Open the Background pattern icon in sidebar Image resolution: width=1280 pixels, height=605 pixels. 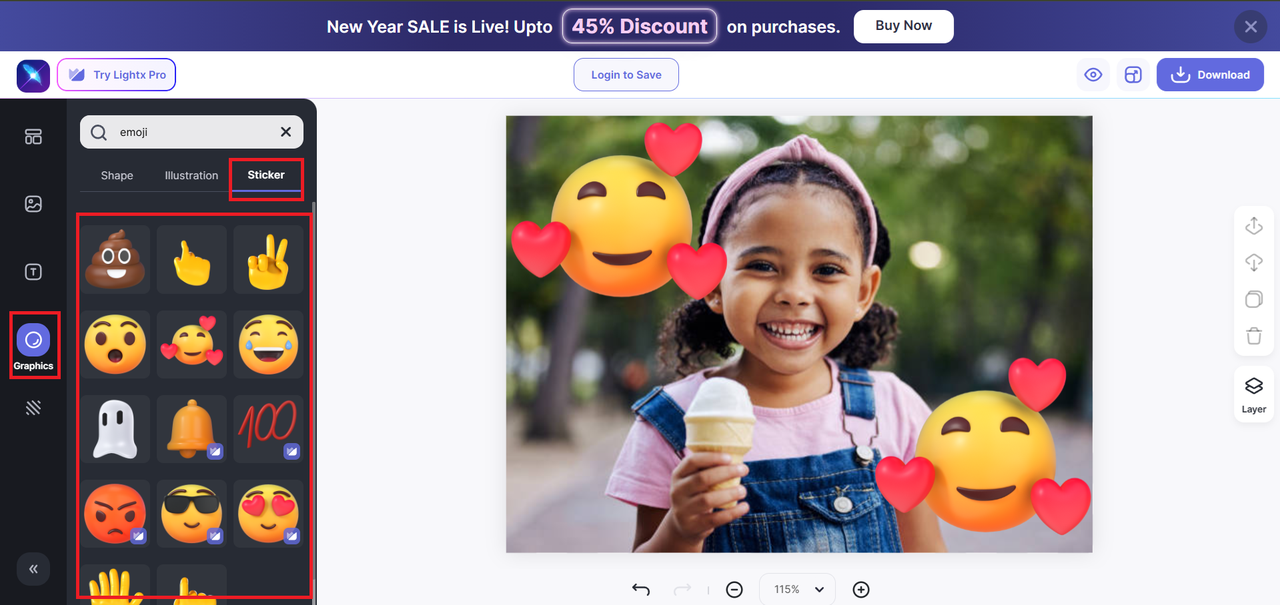(33, 407)
